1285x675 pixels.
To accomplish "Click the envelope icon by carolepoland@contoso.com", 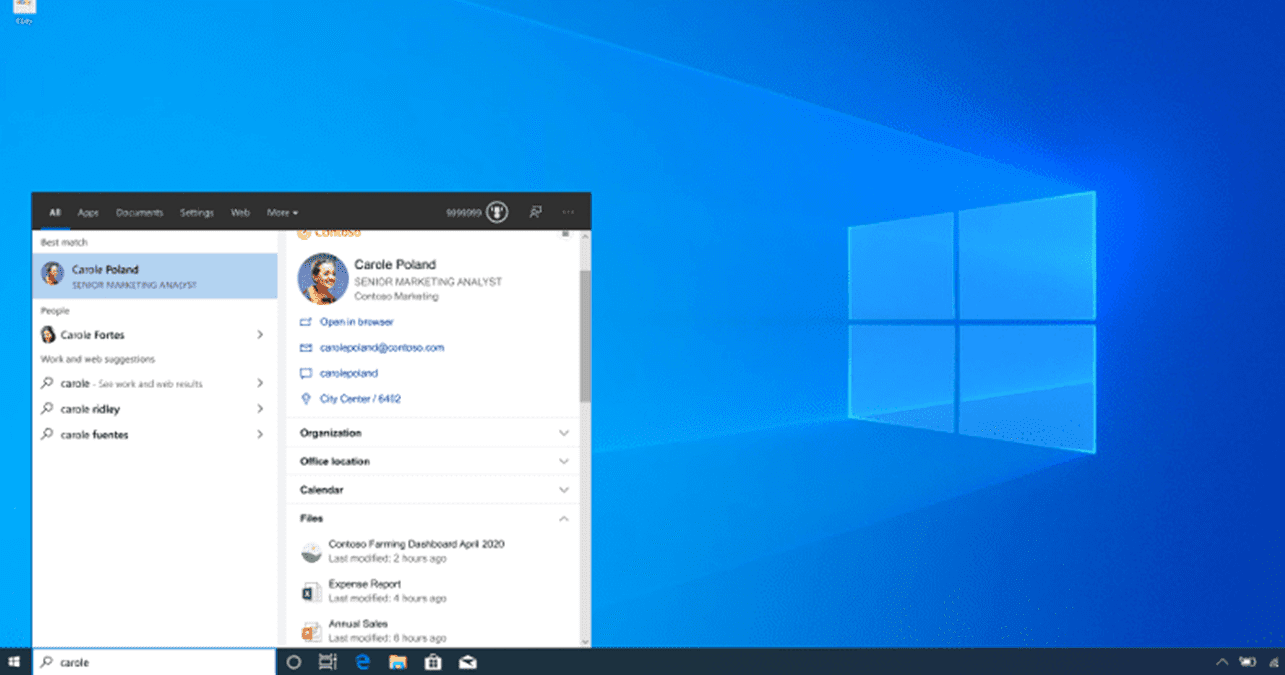I will click(306, 347).
